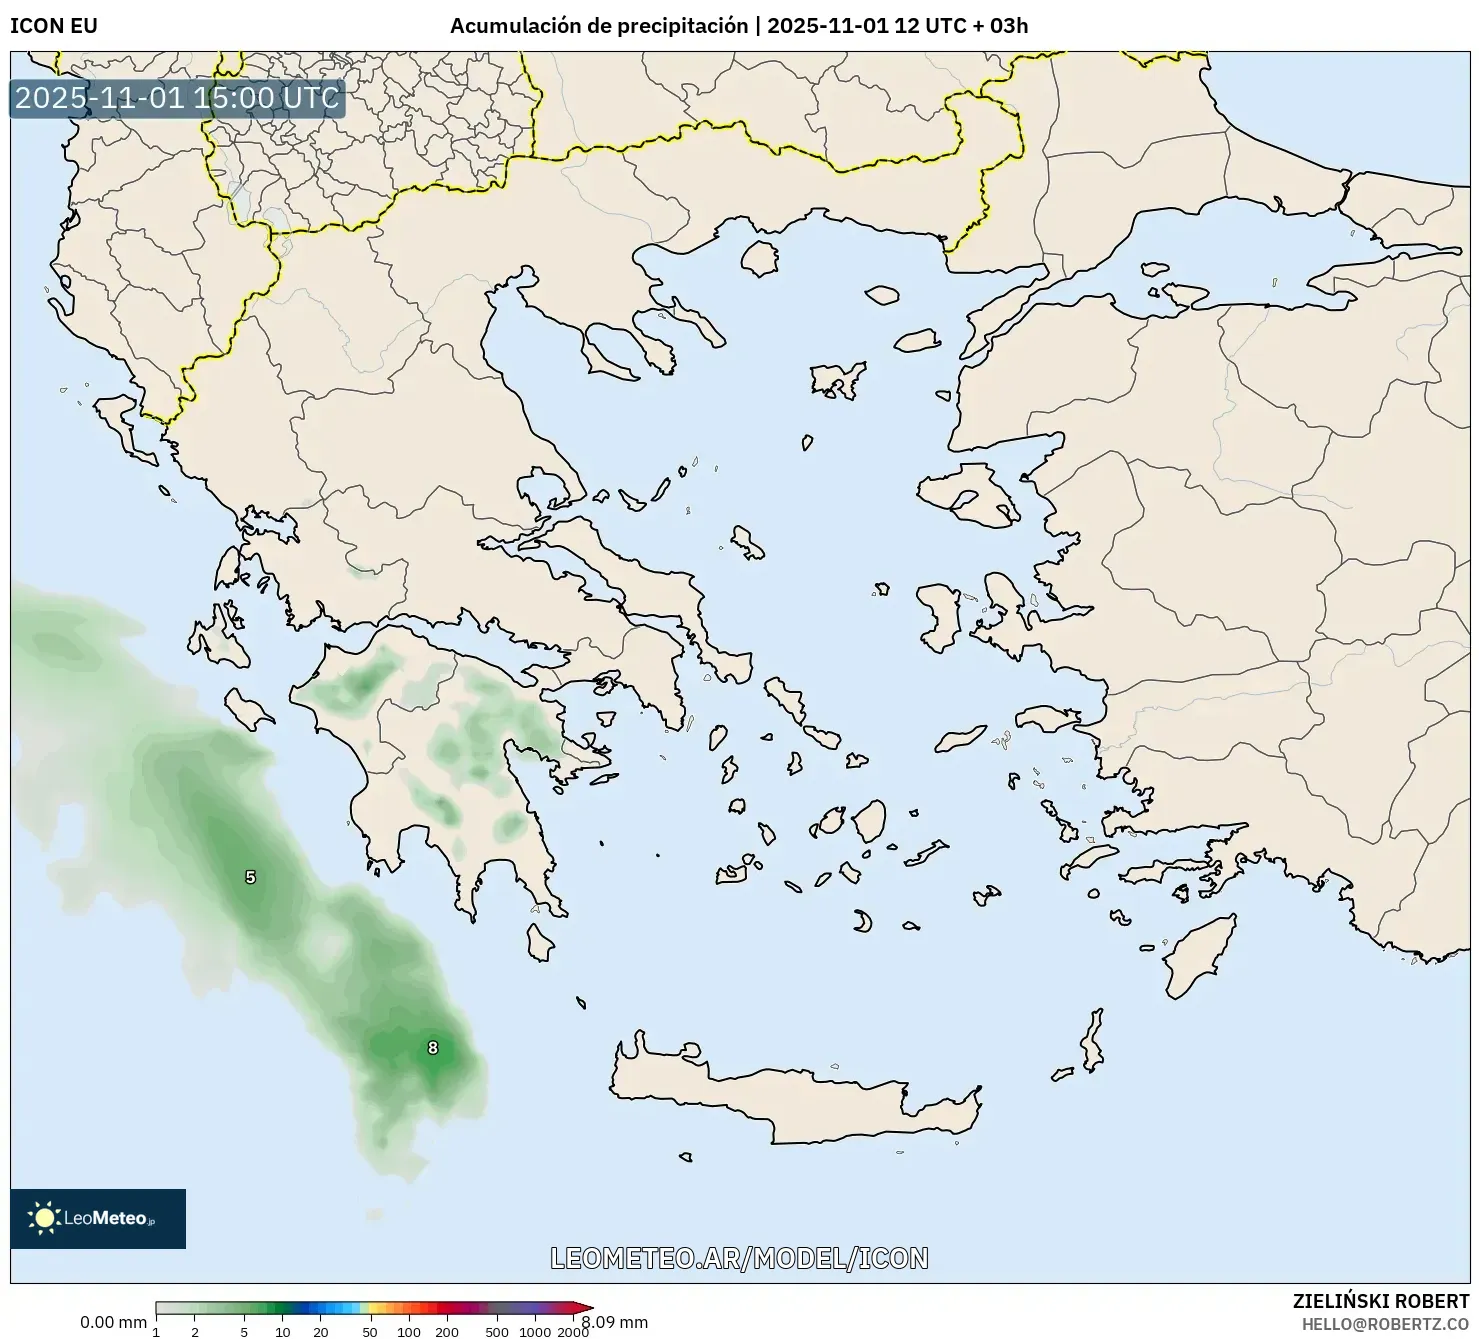The width and height of the screenshot is (1479, 1339).
Task: Click the LeoMeteo sun icon
Action: (45, 1218)
